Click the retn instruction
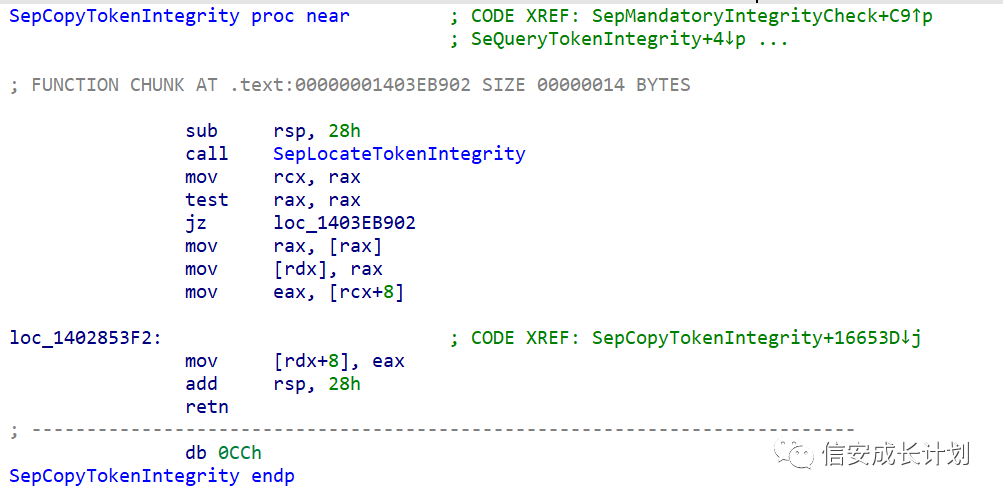Screen dimensions: 1003x498 (x=207, y=407)
